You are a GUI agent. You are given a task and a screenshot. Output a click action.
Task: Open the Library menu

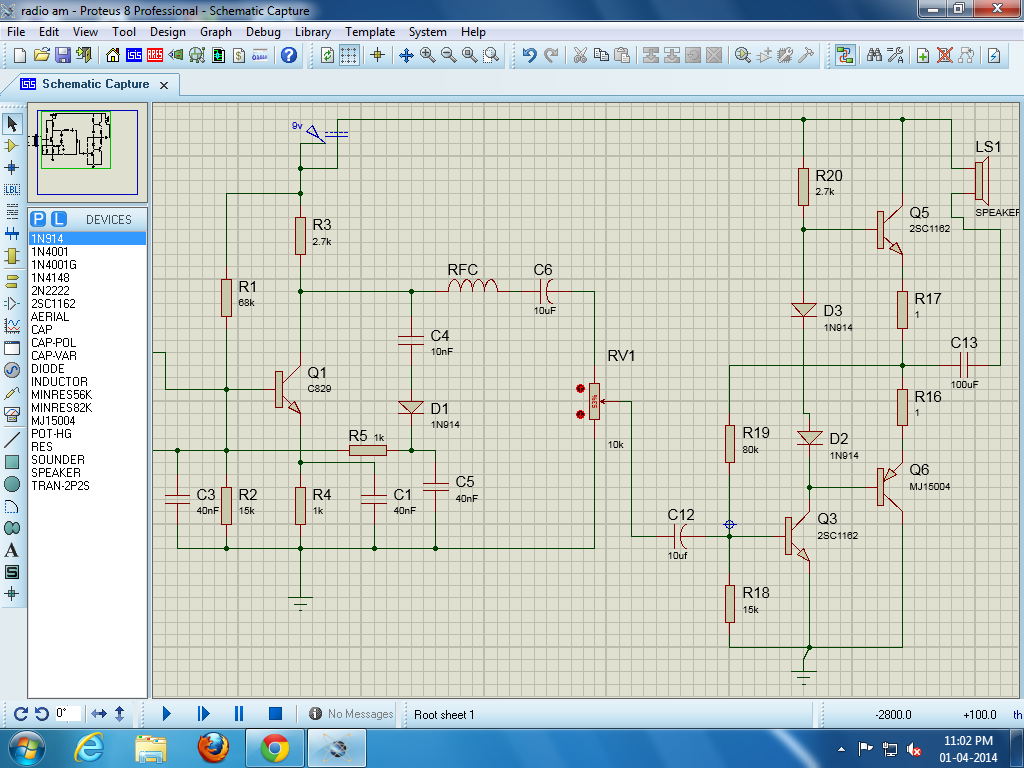point(312,32)
